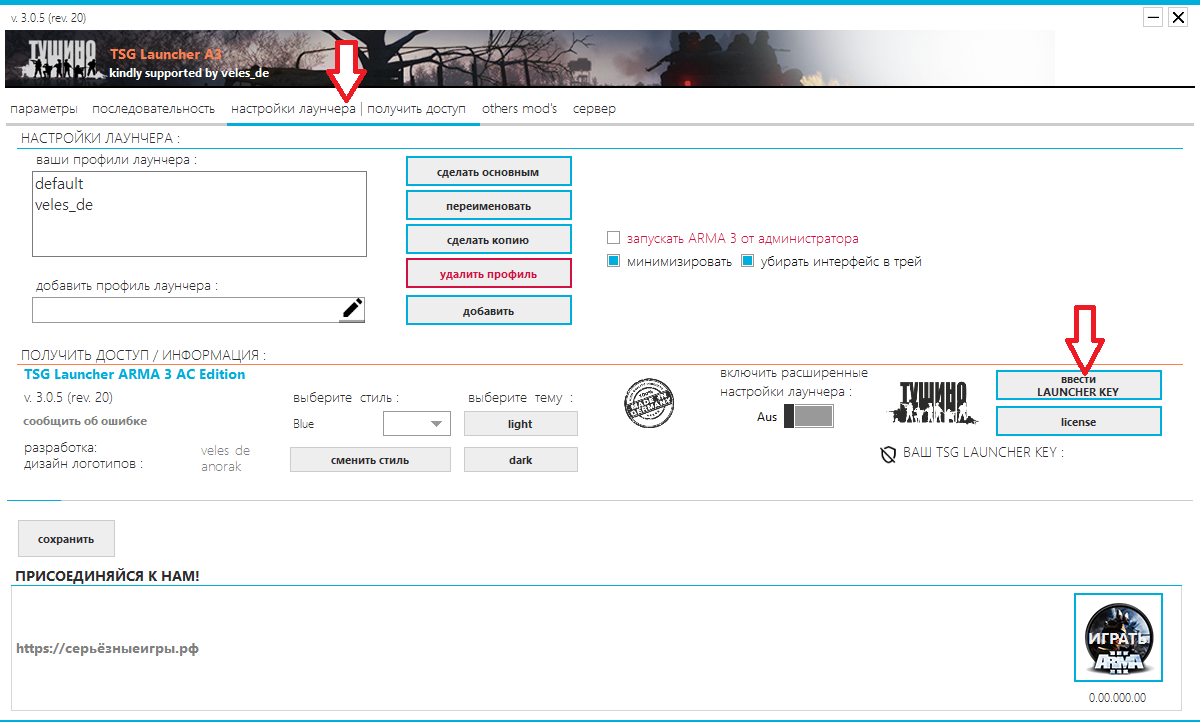
Task: Click the переименовать button
Action: click(488, 205)
